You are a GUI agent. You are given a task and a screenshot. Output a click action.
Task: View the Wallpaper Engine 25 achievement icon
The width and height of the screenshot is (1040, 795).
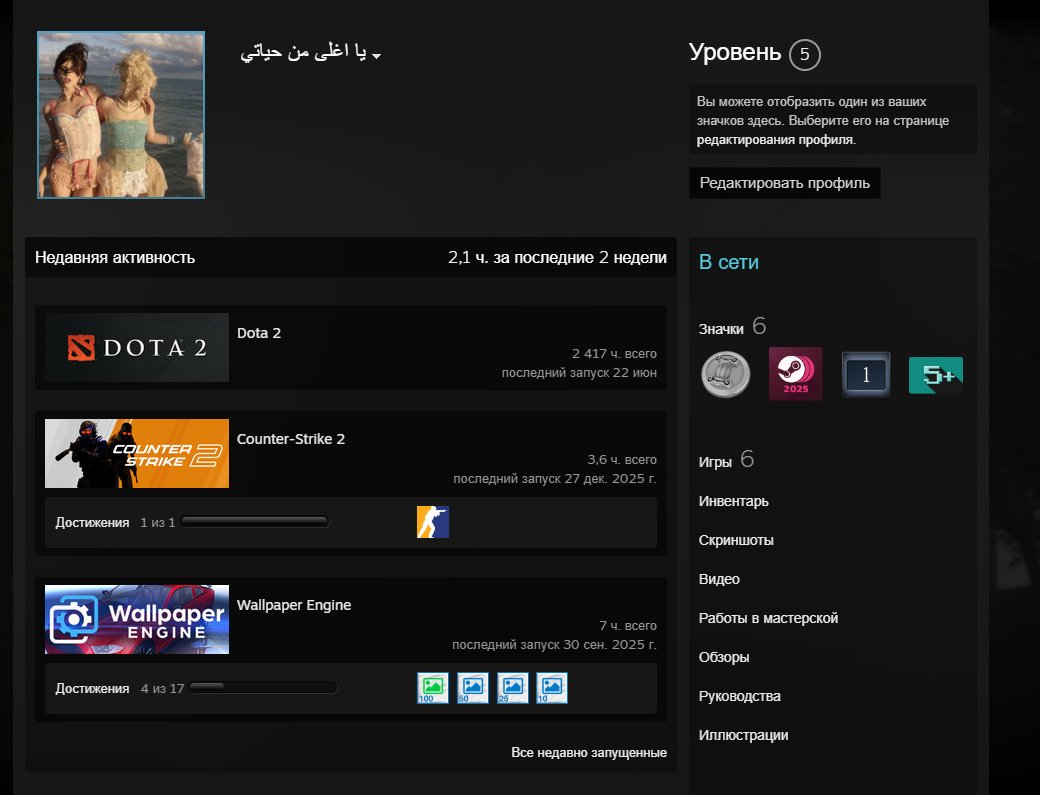tap(513, 688)
